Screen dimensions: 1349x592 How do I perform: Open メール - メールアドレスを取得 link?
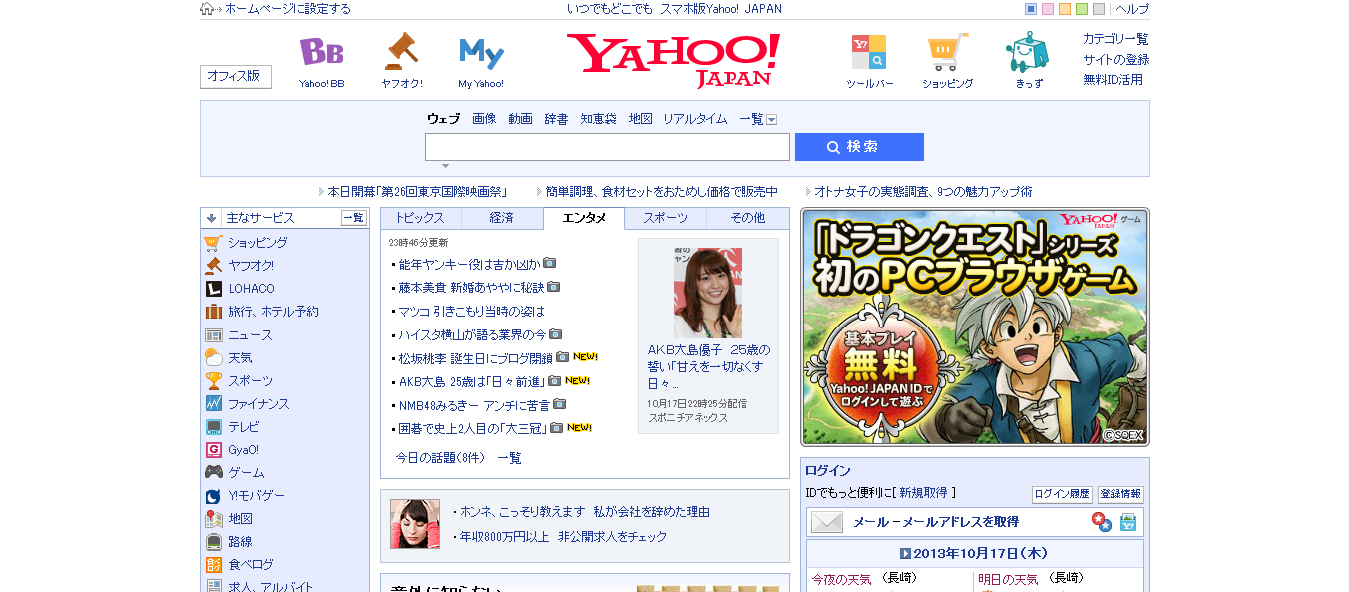coord(936,522)
